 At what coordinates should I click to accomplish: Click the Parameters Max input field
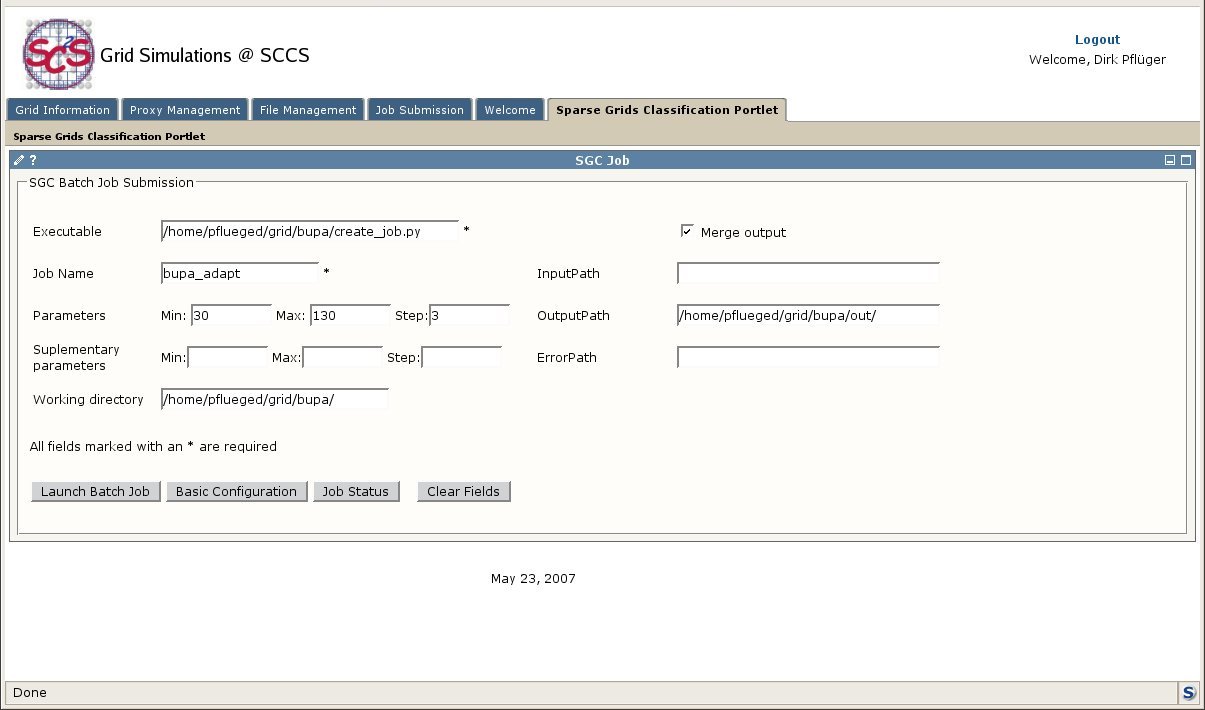point(350,315)
